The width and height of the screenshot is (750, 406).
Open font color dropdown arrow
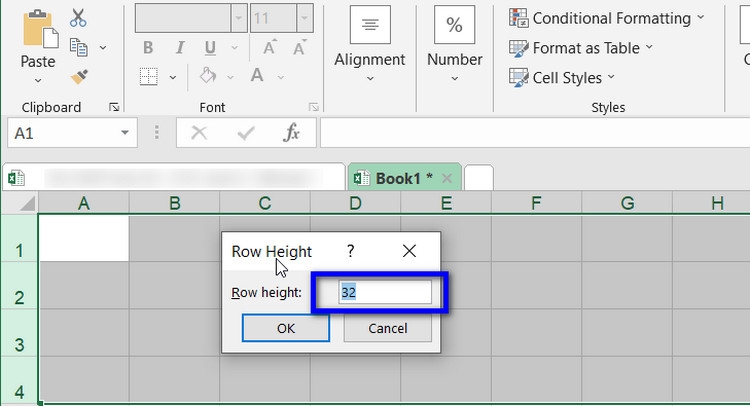click(281, 77)
